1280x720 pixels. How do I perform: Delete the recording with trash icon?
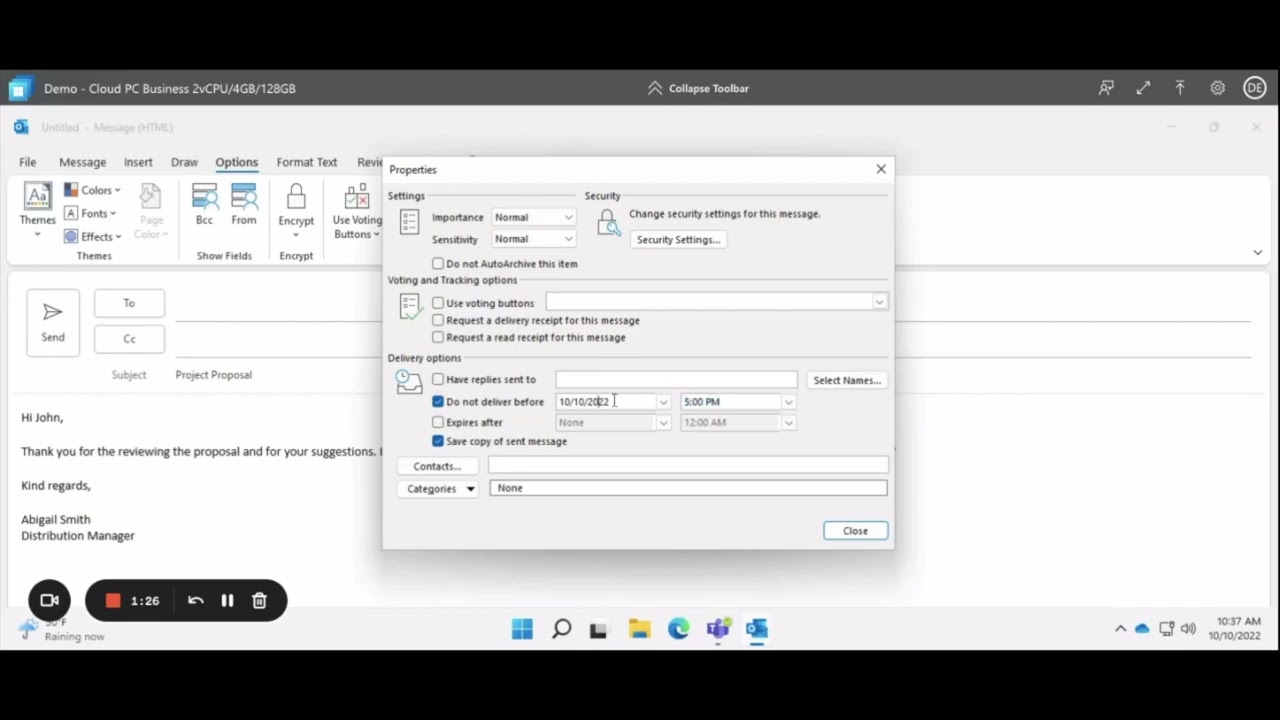(x=259, y=600)
